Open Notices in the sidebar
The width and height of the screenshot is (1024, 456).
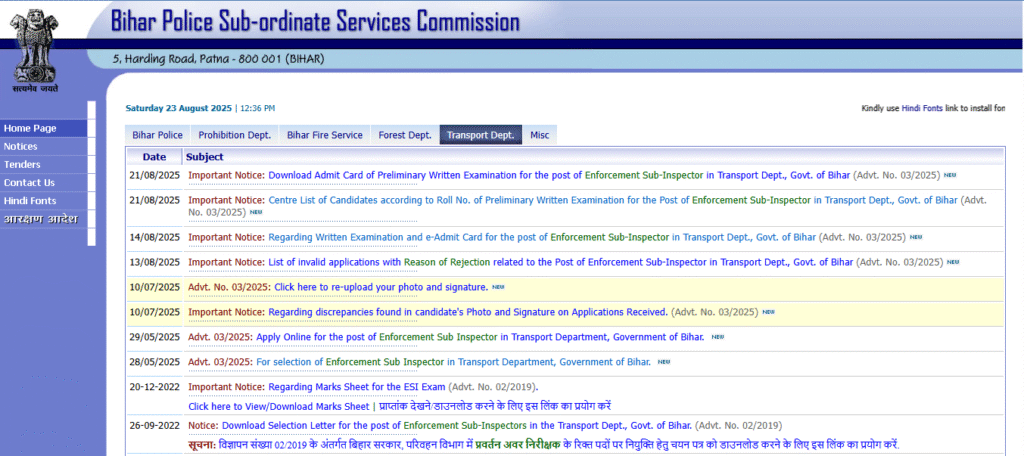[x=21, y=146]
